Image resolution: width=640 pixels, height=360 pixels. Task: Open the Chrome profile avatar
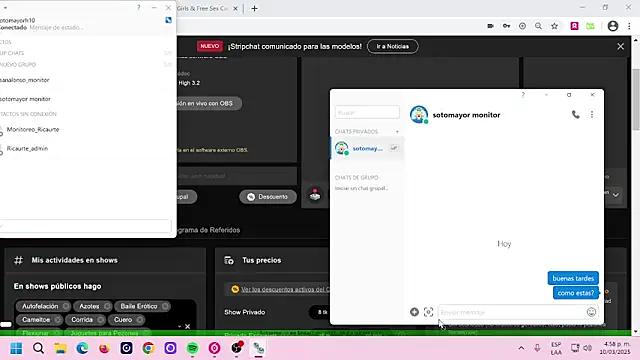[x=613, y=26]
